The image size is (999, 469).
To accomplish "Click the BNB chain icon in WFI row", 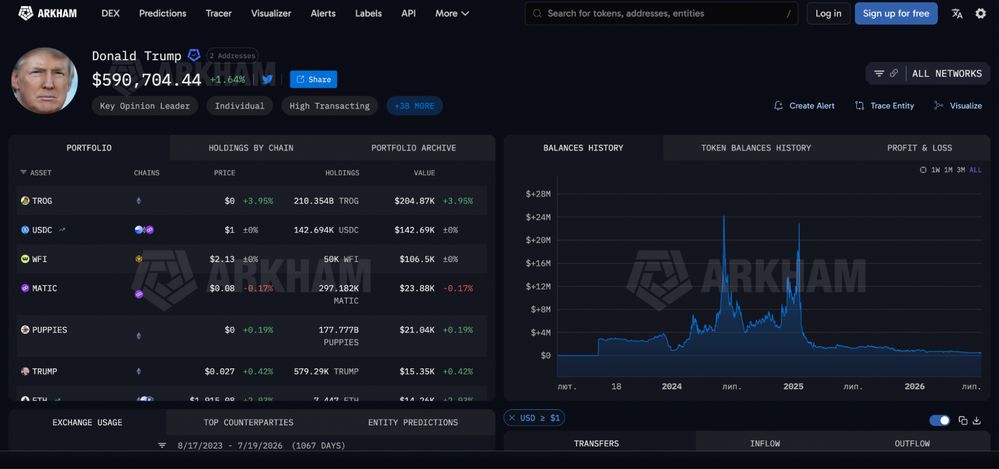I will (x=139, y=259).
